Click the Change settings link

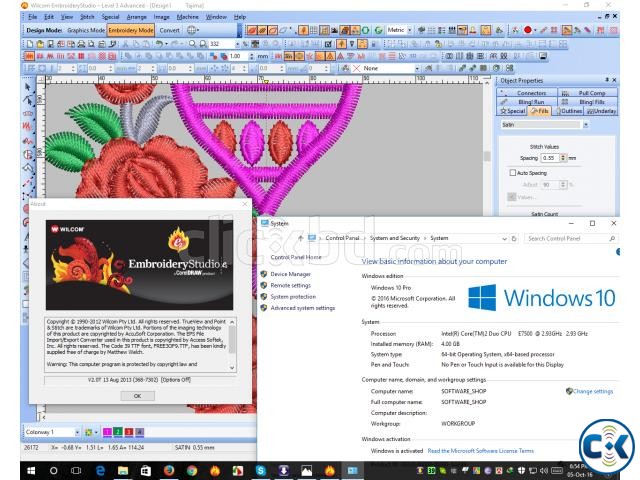click(593, 391)
